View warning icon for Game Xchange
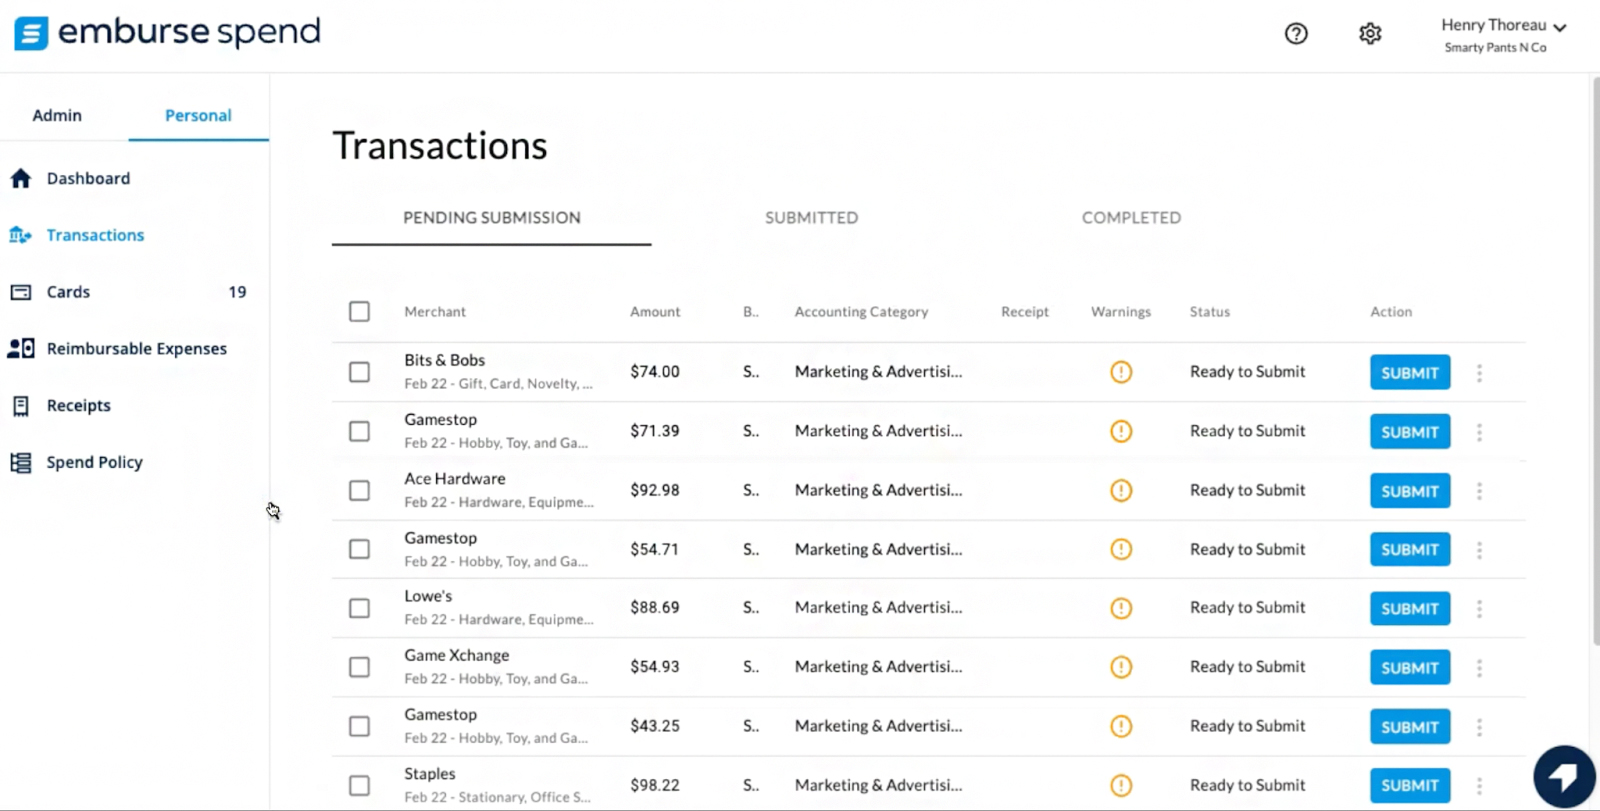Screen dimensions: 1600x811 coord(1121,667)
